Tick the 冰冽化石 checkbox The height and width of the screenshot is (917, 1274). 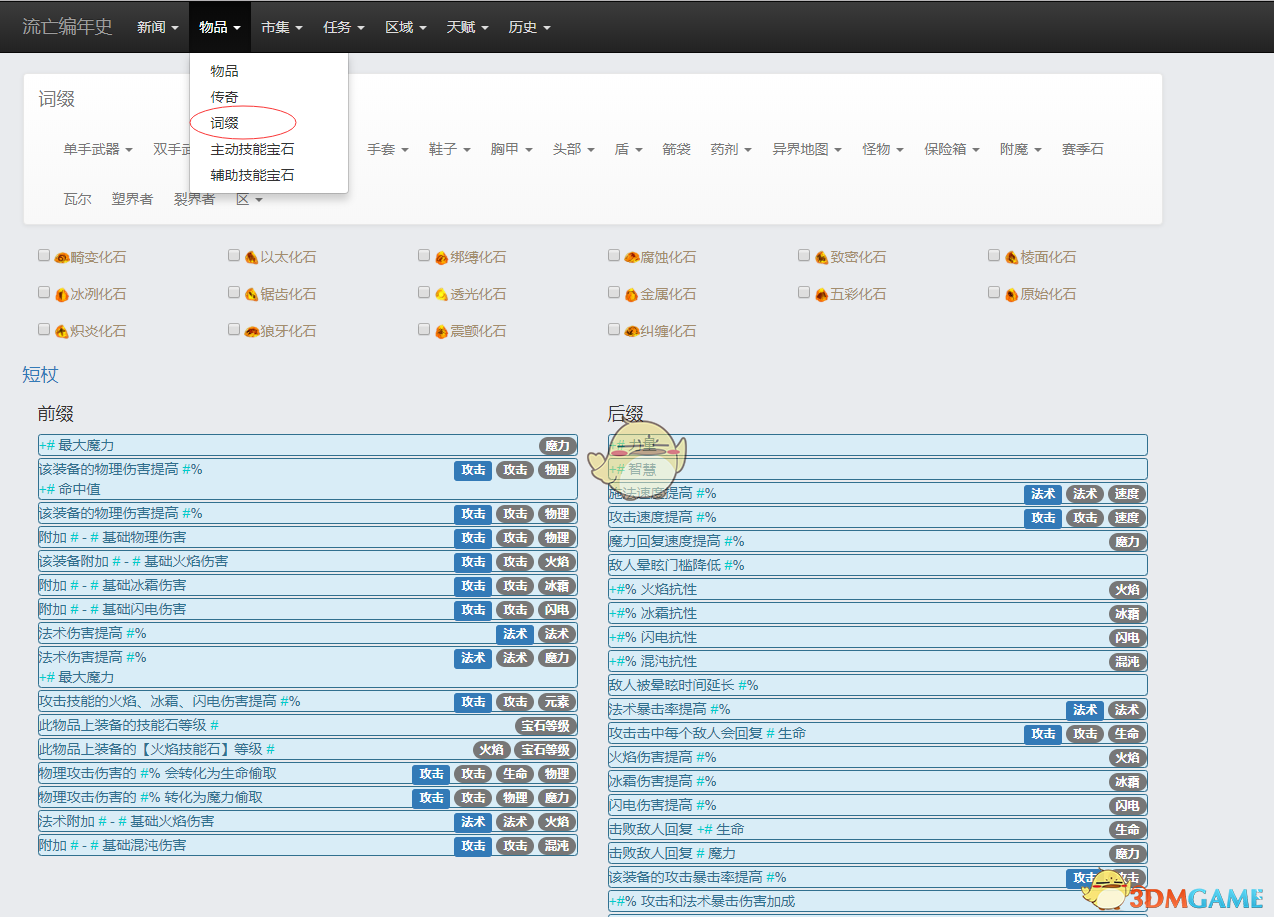coord(44,293)
